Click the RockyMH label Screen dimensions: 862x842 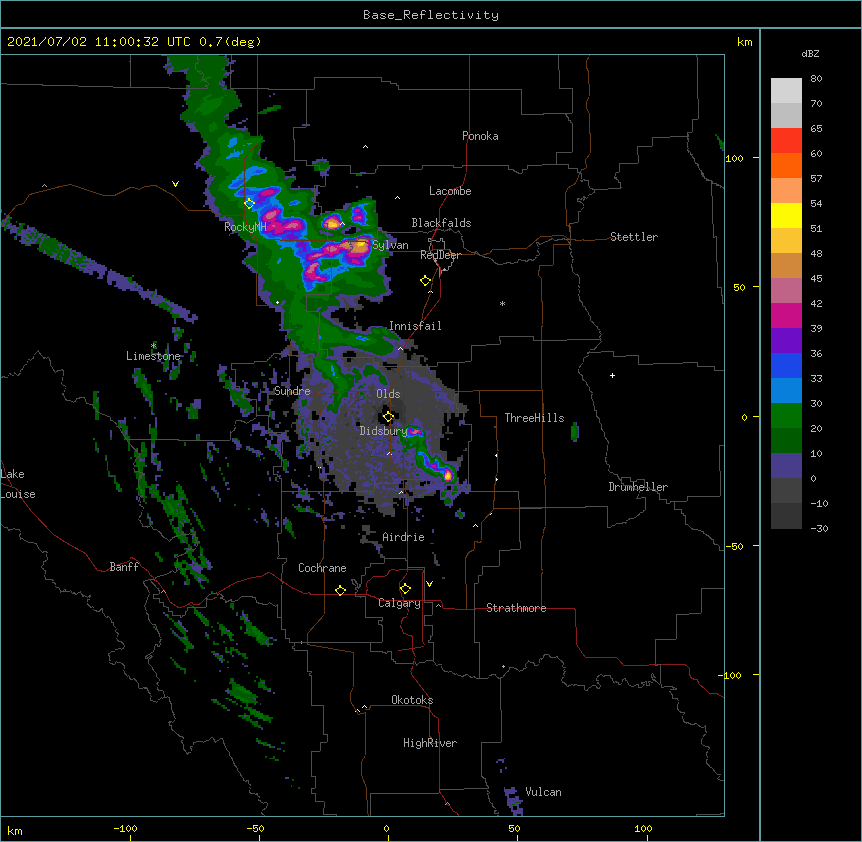[x=245, y=227]
